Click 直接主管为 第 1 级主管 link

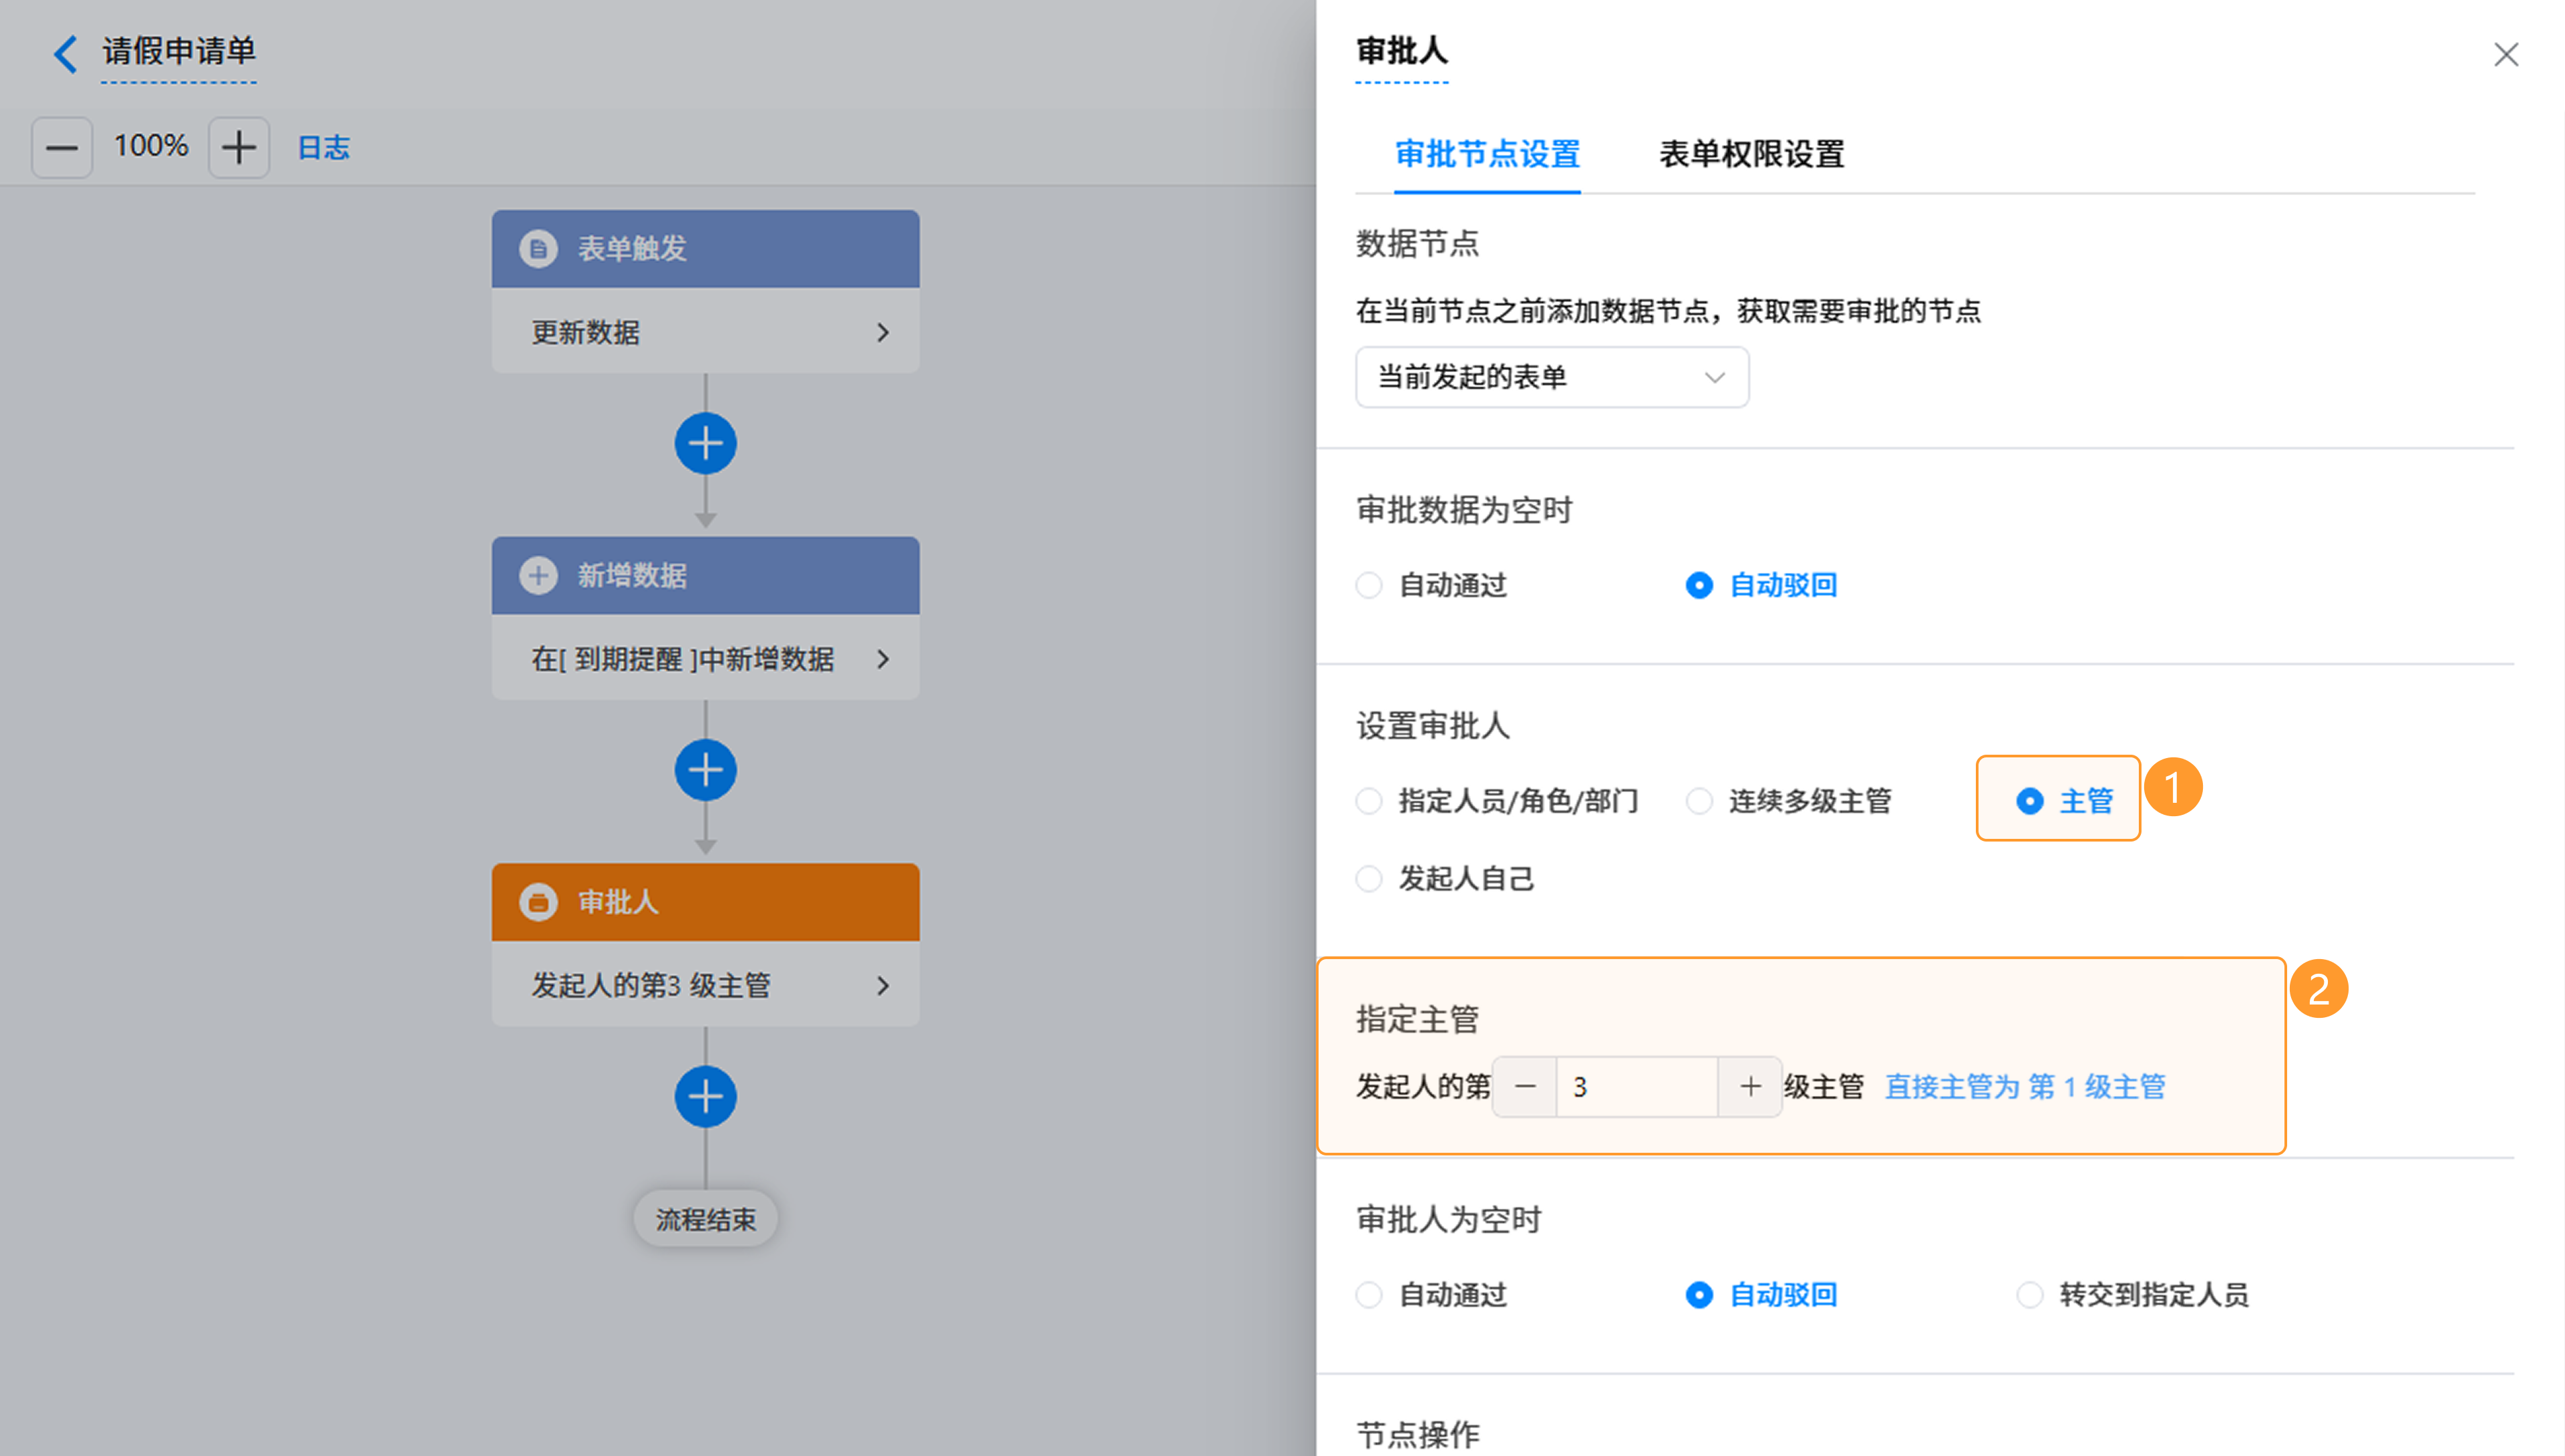click(x=2025, y=1087)
